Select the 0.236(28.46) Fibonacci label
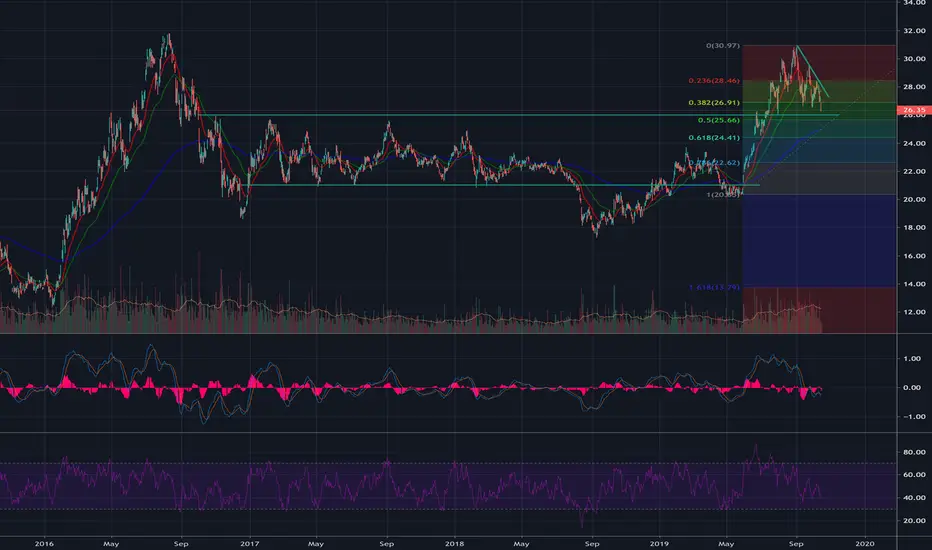Screen dimensions: 932x550 click(x=714, y=81)
